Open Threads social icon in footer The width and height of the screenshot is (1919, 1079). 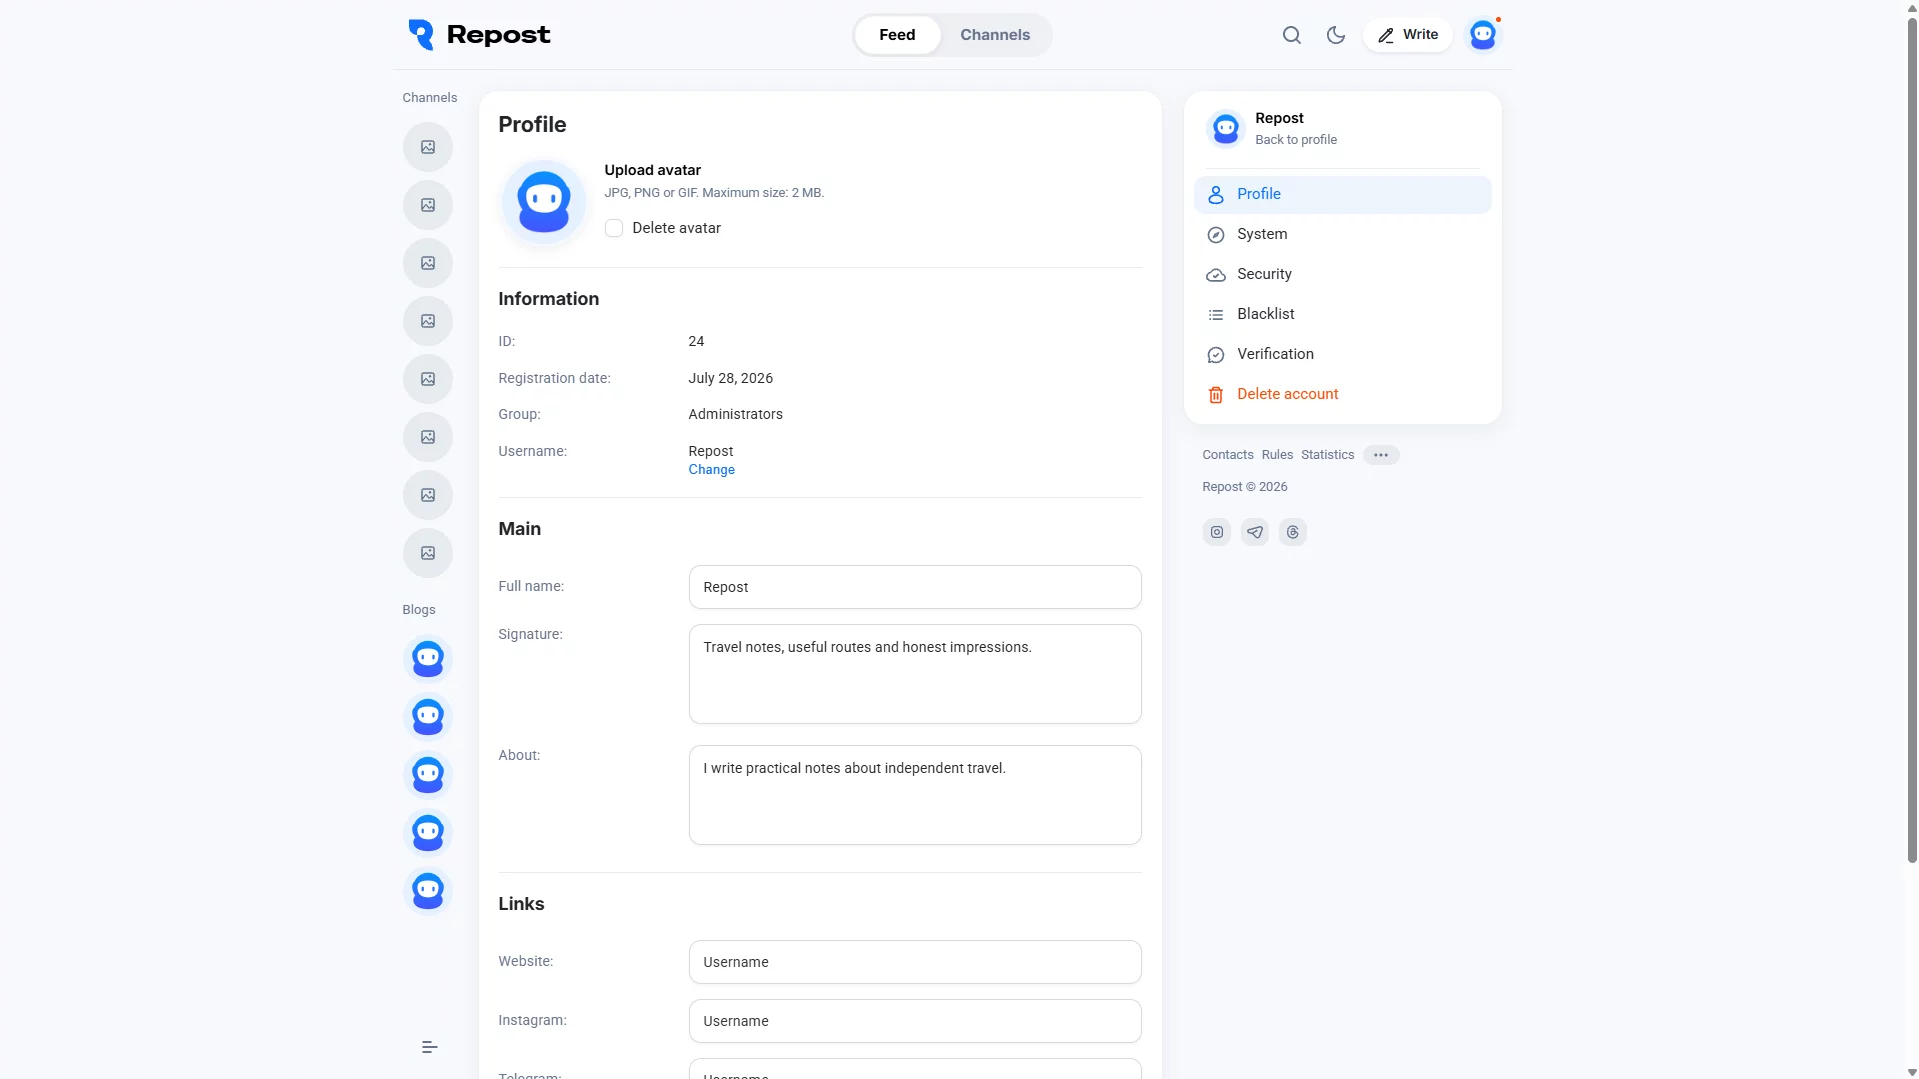1293,532
